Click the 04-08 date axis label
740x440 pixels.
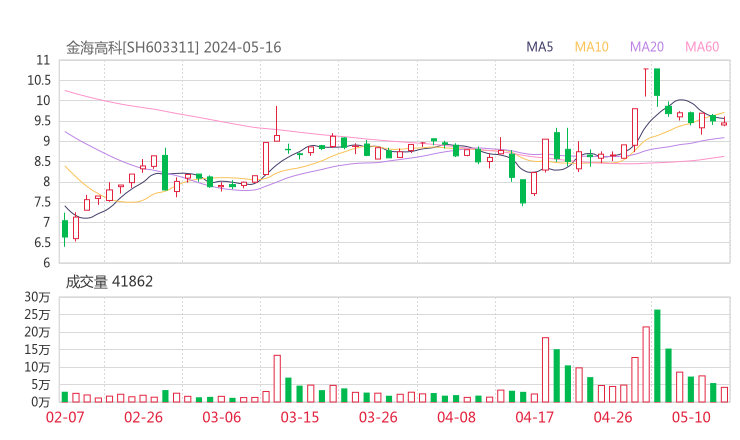(x=456, y=417)
